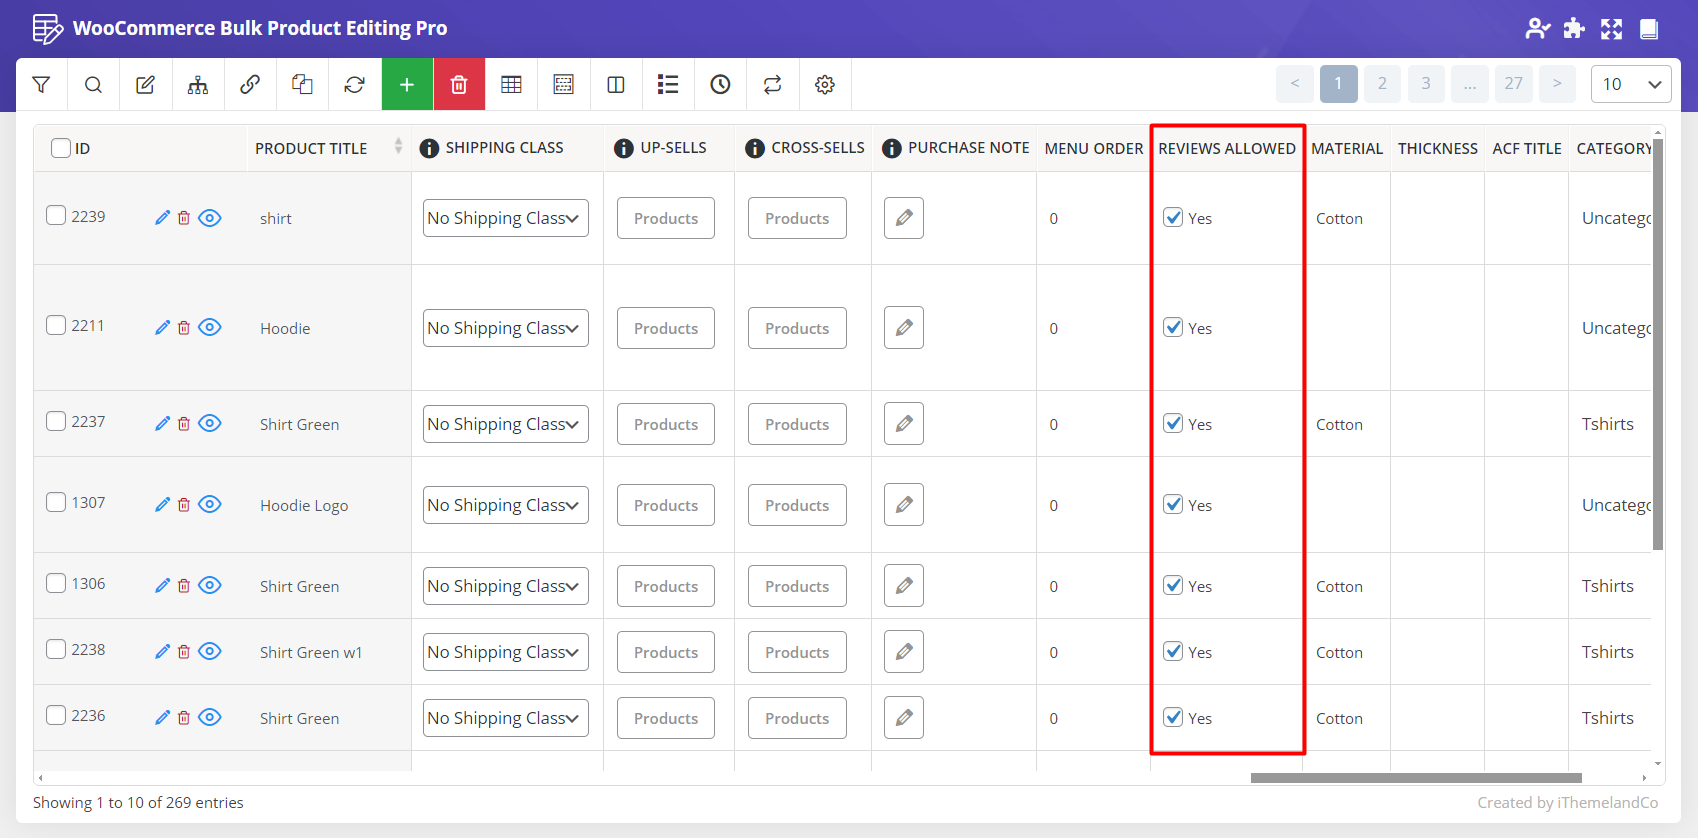1698x838 pixels.
Task: Open the filter funnel tool
Action: pyautogui.click(x=41, y=85)
